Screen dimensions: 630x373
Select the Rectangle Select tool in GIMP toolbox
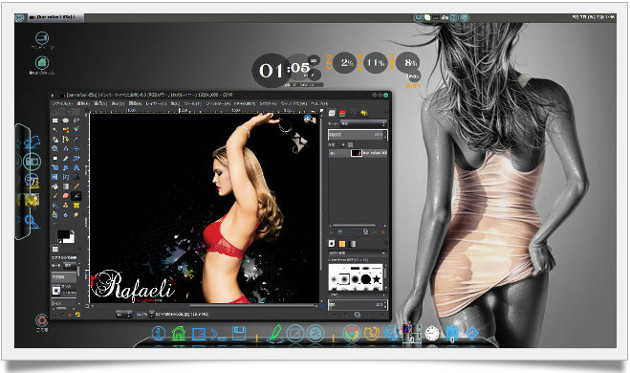(55, 121)
